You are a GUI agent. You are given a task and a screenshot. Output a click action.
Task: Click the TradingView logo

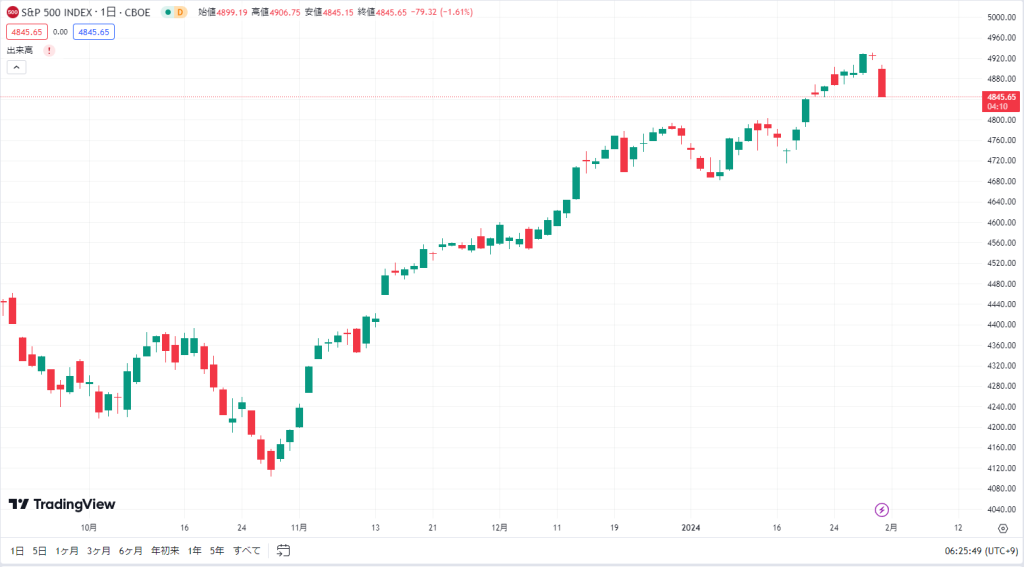tap(62, 504)
